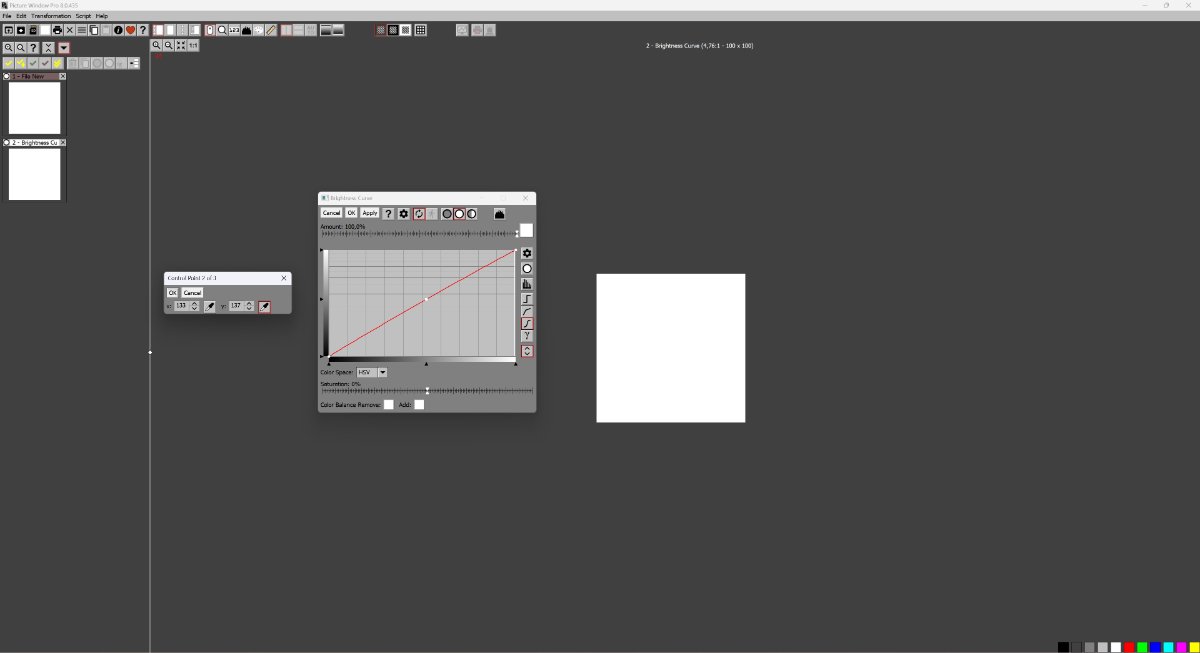
Task: Click the readout 123 tool icon
Action: (234, 30)
